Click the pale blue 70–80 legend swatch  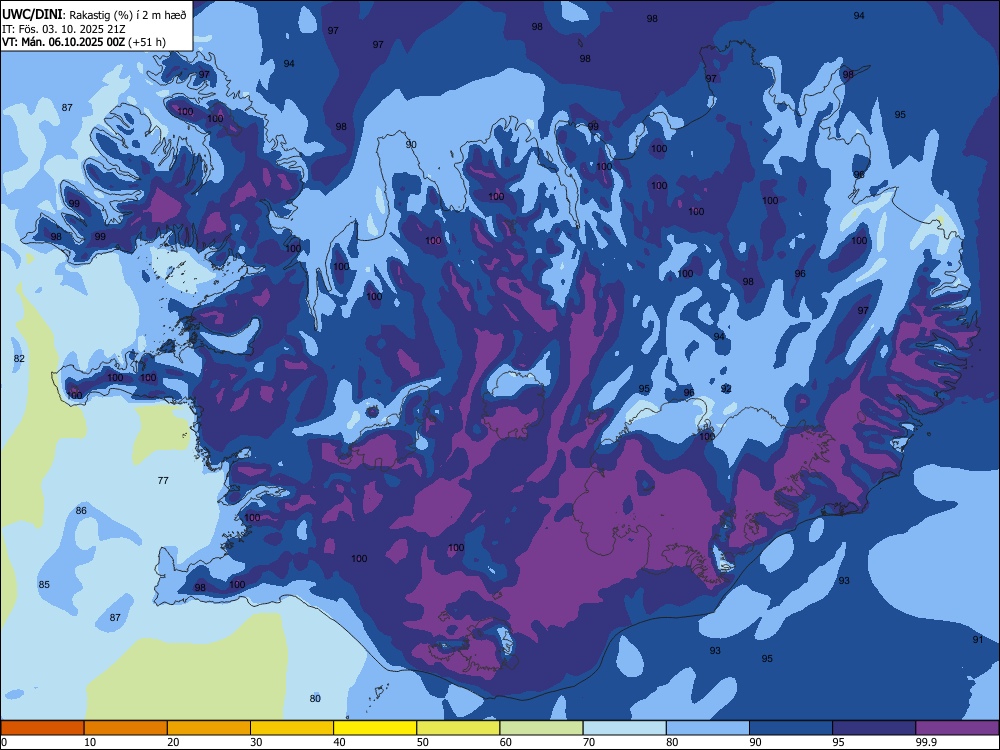(x=624, y=728)
